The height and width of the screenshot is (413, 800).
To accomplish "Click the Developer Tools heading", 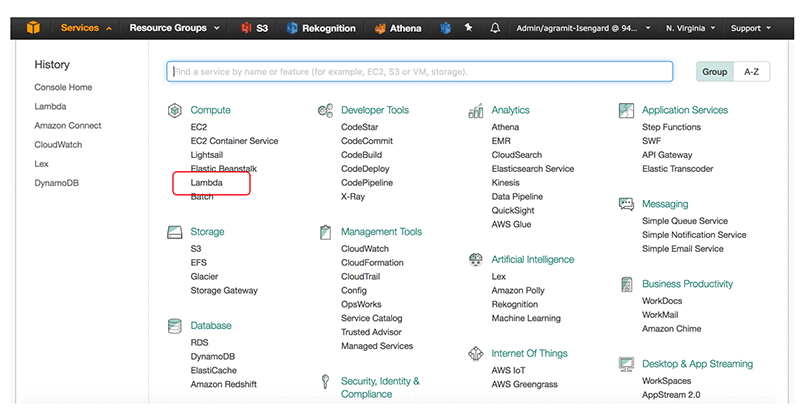I will coord(375,110).
